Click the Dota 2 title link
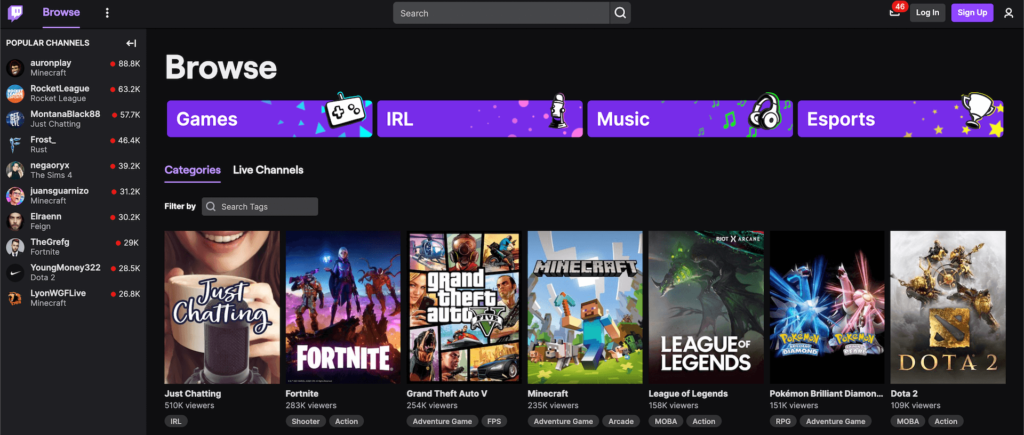 (904, 394)
